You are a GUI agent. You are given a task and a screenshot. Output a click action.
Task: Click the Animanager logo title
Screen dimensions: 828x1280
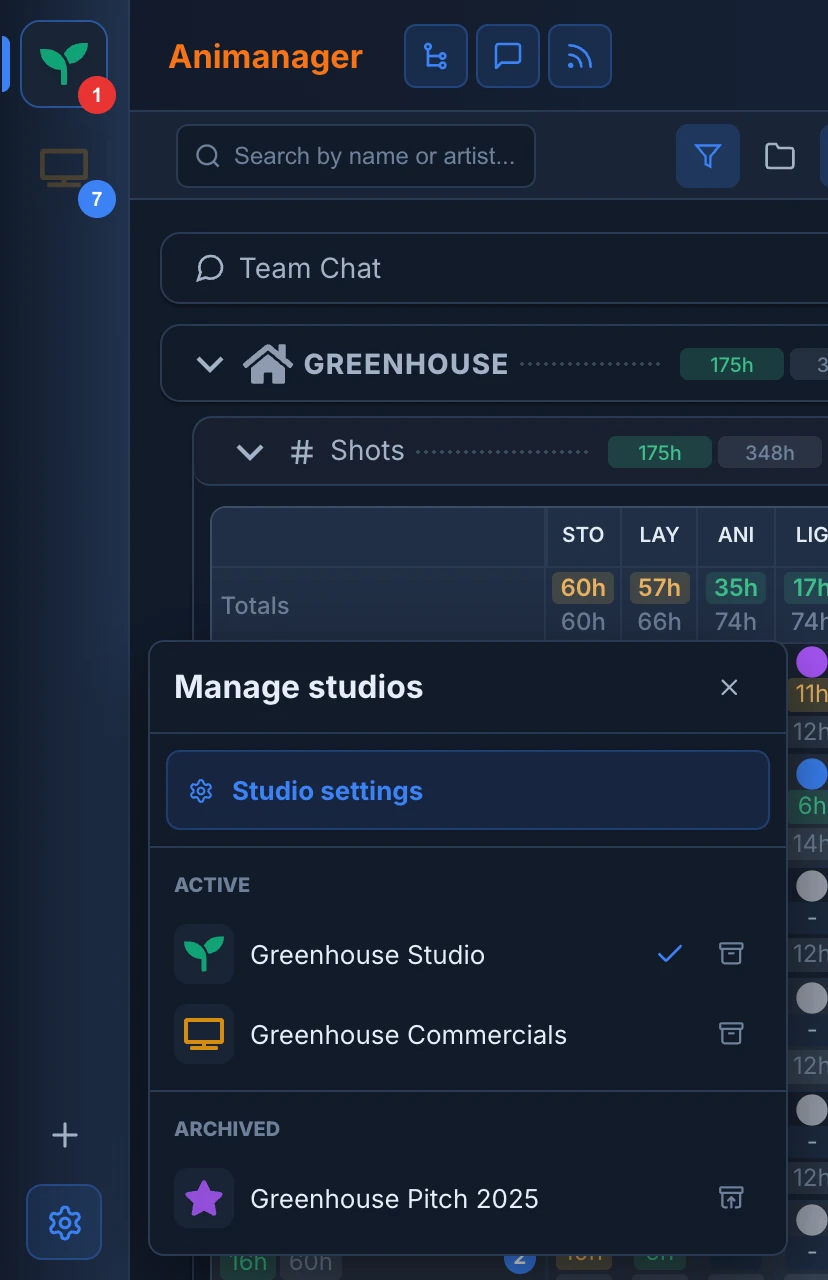coord(266,57)
